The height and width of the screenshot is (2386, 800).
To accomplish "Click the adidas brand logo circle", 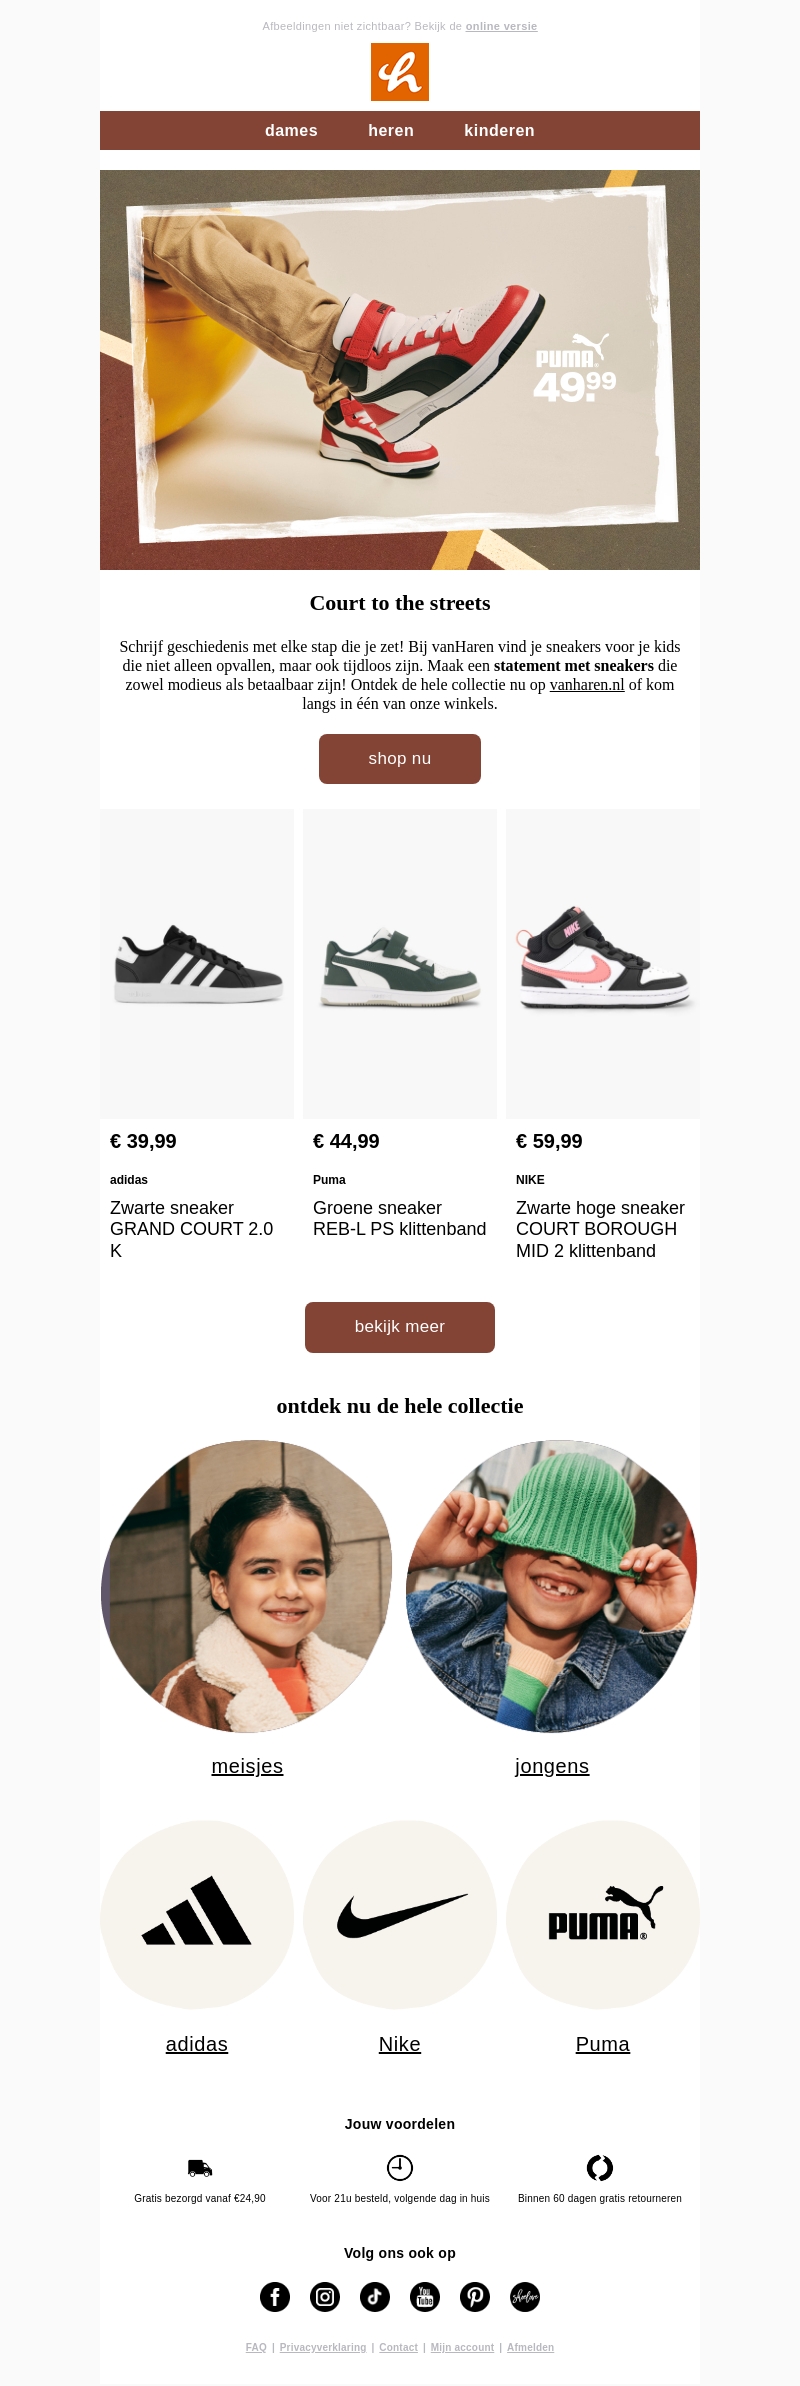I will (x=197, y=1914).
